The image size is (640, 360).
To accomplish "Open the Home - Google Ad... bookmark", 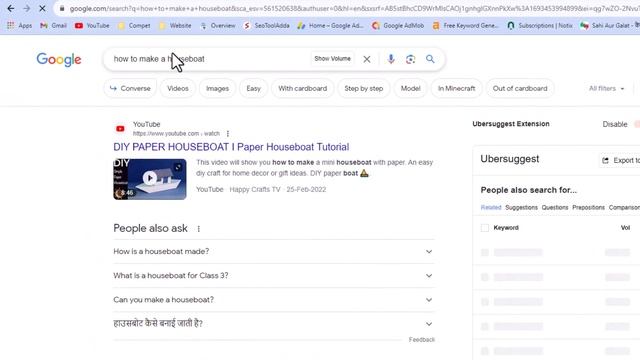I will (x=331, y=25).
